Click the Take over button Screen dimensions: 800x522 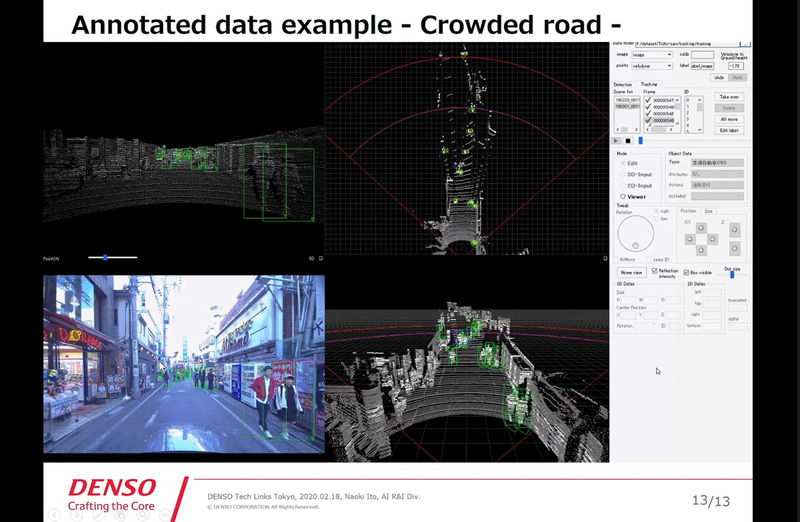[730, 97]
